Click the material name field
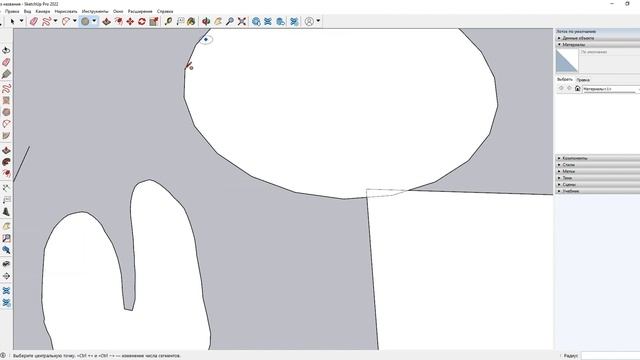640x360 pixels. (610, 52)
